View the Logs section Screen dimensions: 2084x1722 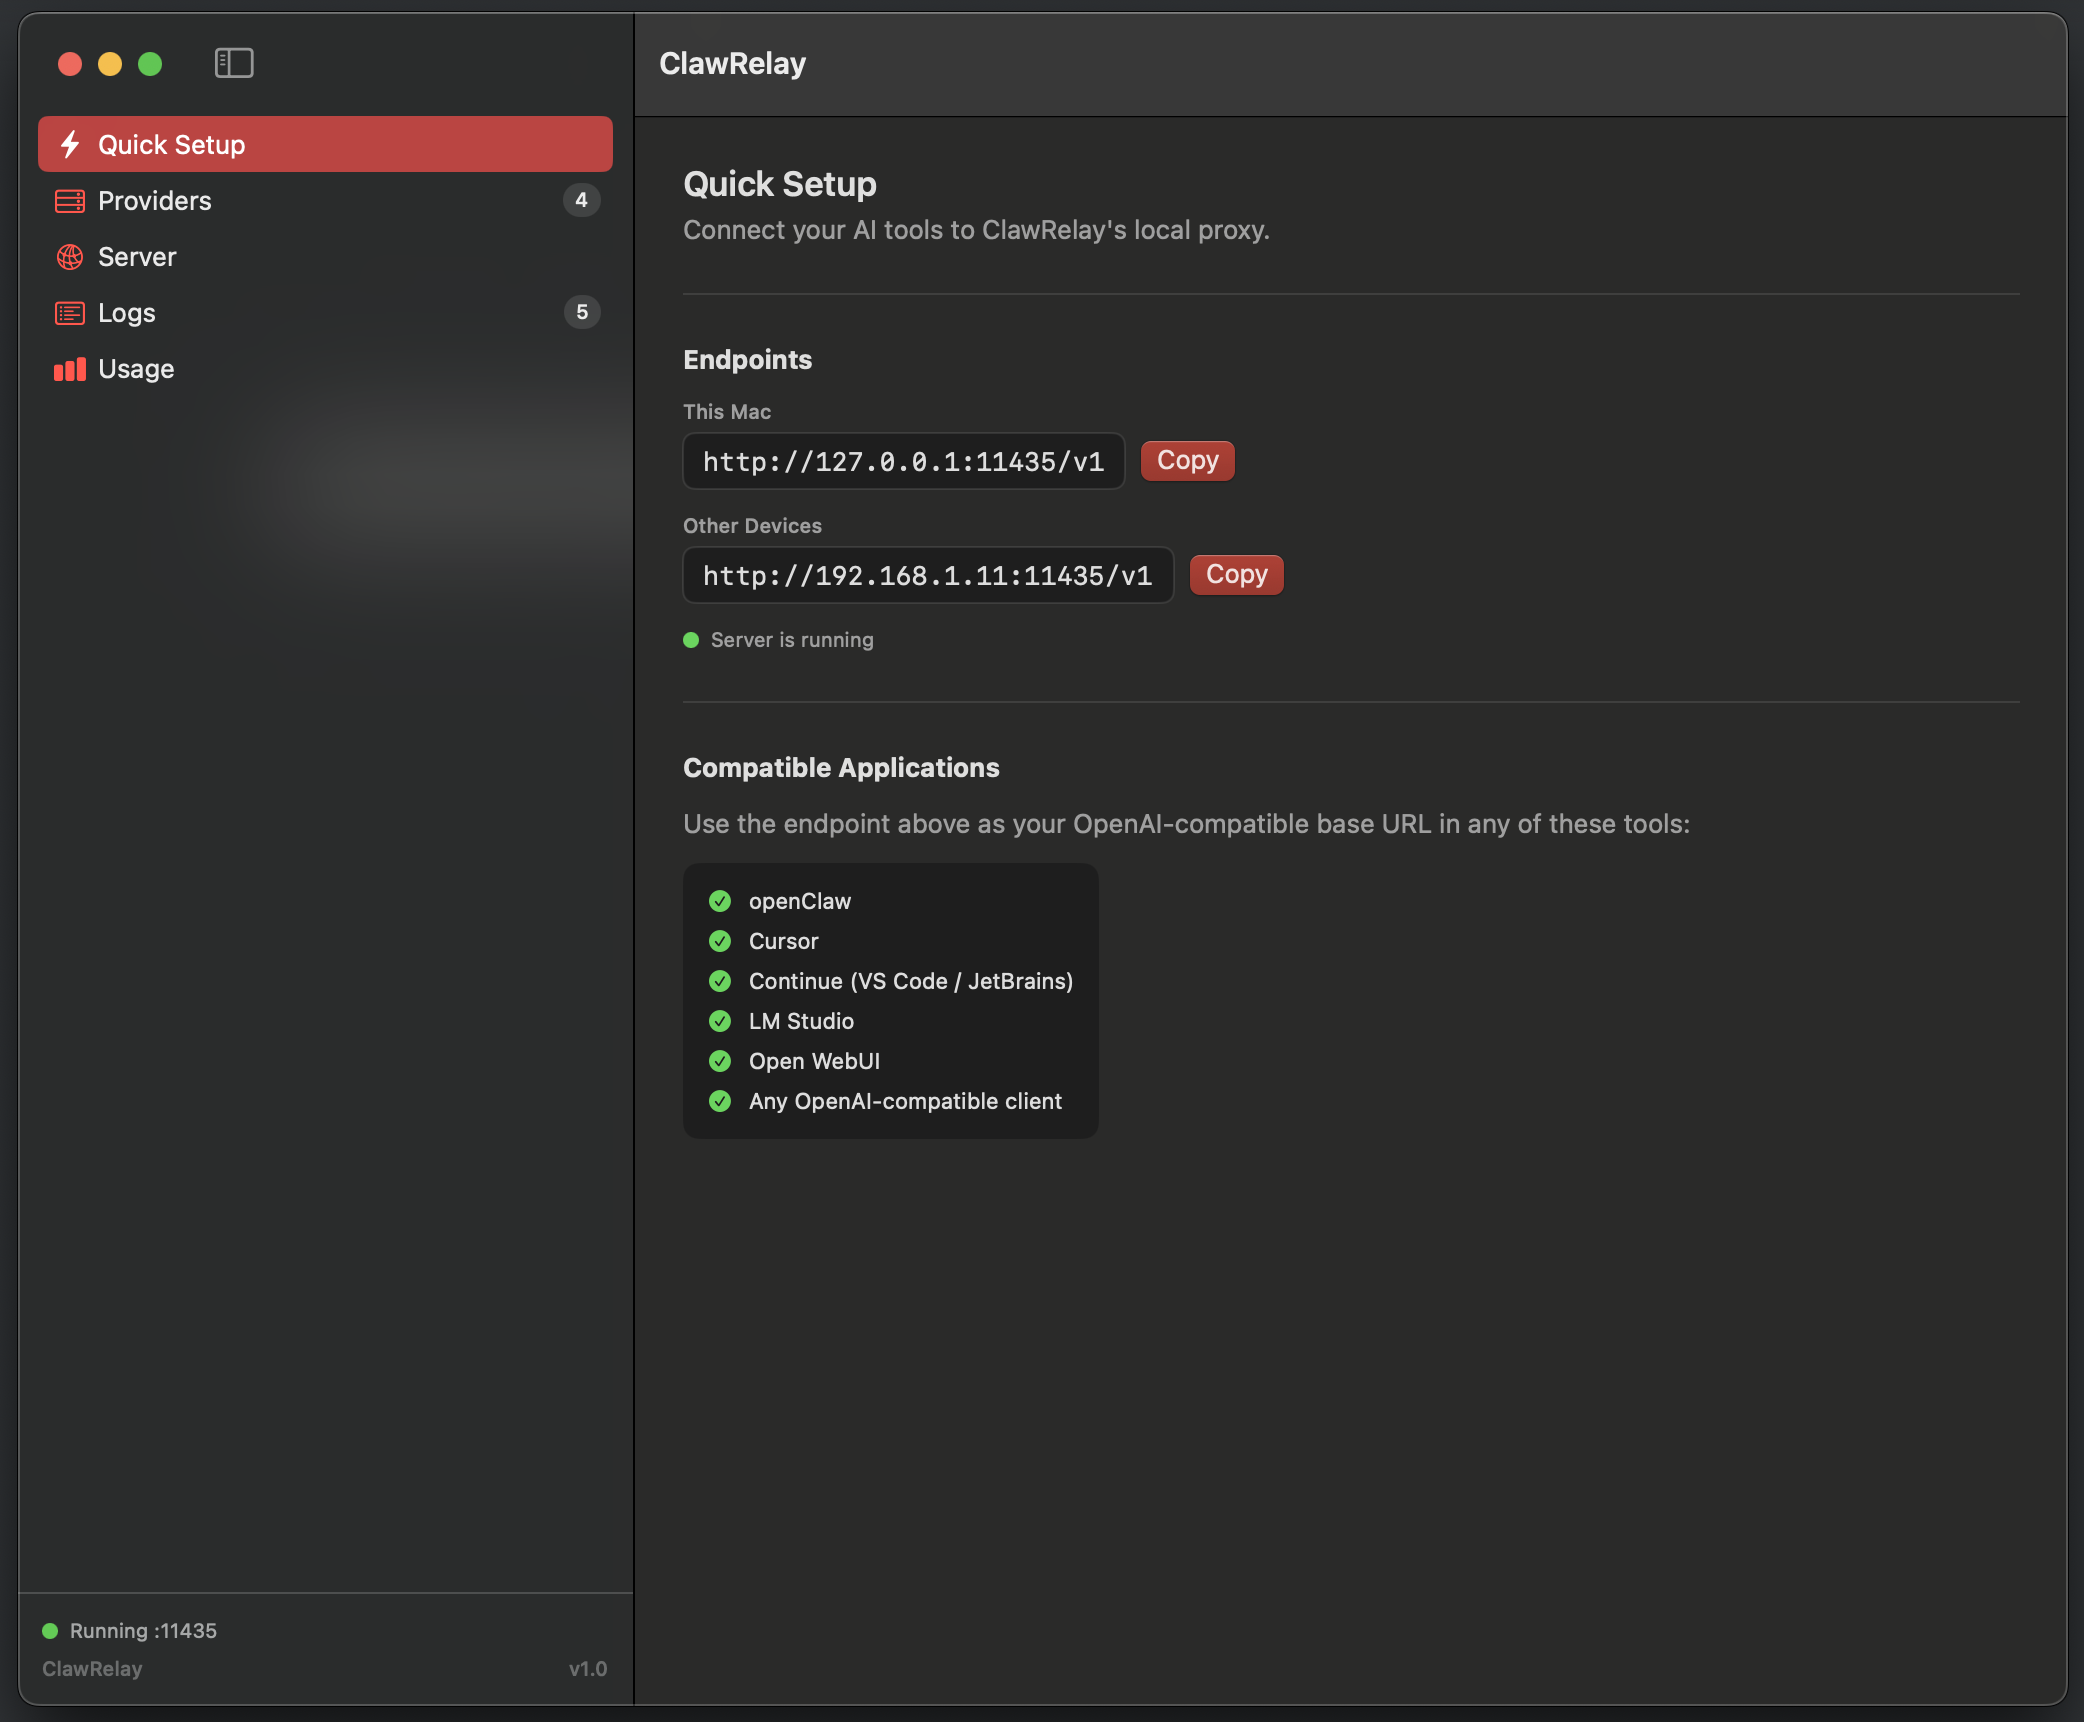point(325,313)
